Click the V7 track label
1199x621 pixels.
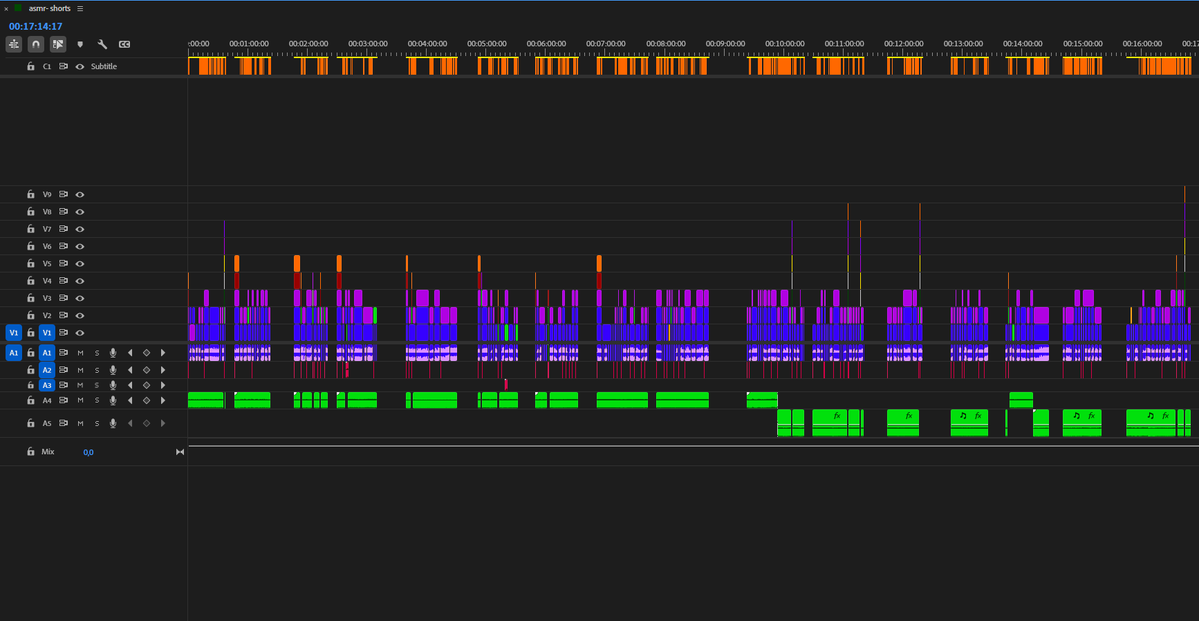[47, 229]
